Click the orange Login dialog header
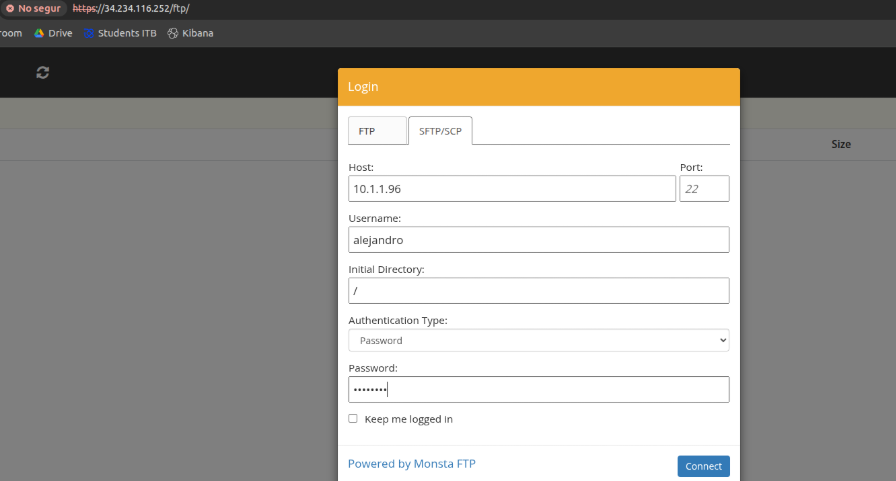 pos(538,87)
